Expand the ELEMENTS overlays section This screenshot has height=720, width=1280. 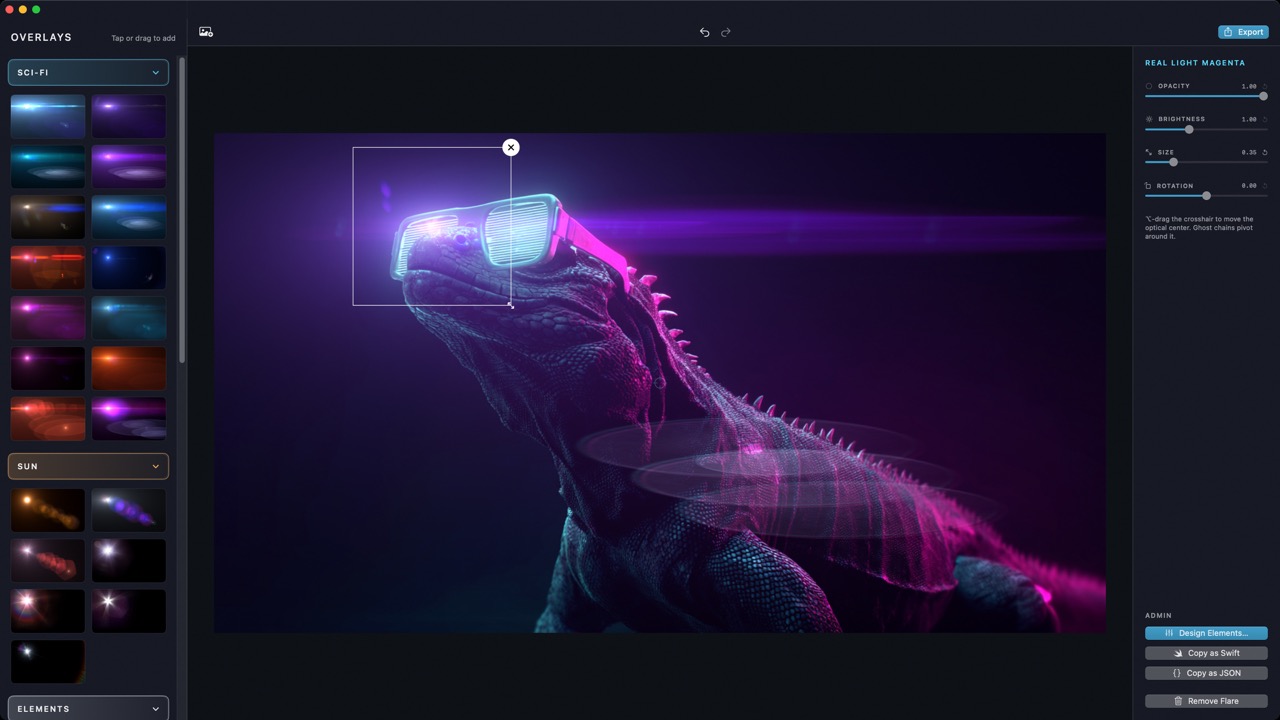88,708
